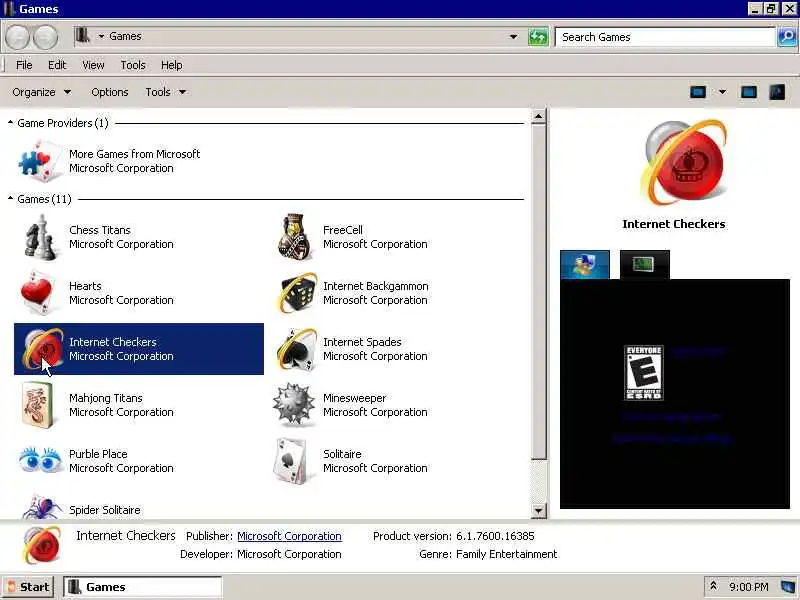Image resolution: width=800 pixels, height=600 pixels.
Task: Click the Purble Place name text
Action: [x=98, y=454]
